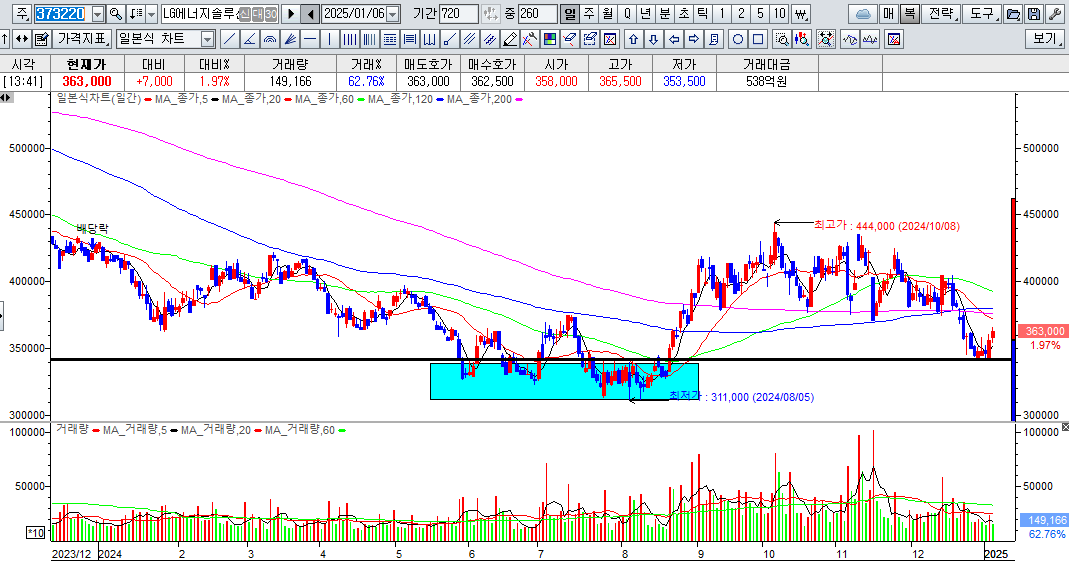Select the rectangle shape drawing tool
This screenshot has width=1069, height=561.
758,39
